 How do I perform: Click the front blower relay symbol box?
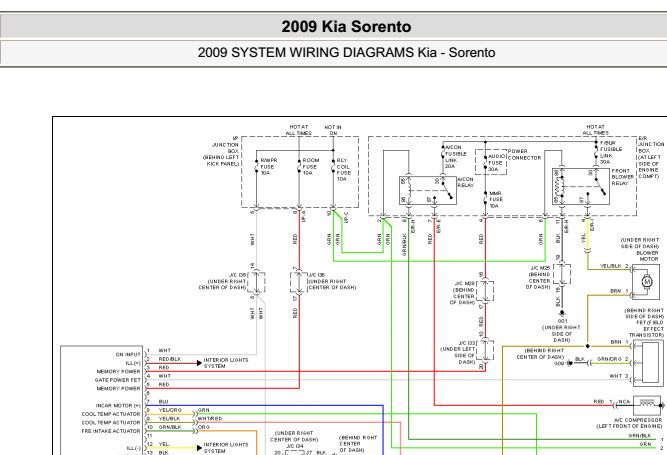pyautogui.click(x=581, y=186)
